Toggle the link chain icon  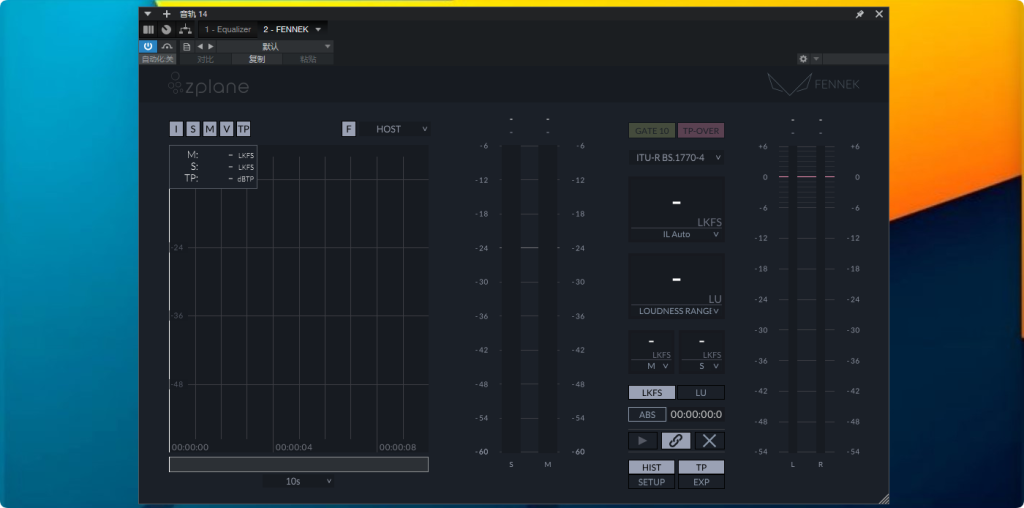tap(676, 441)
